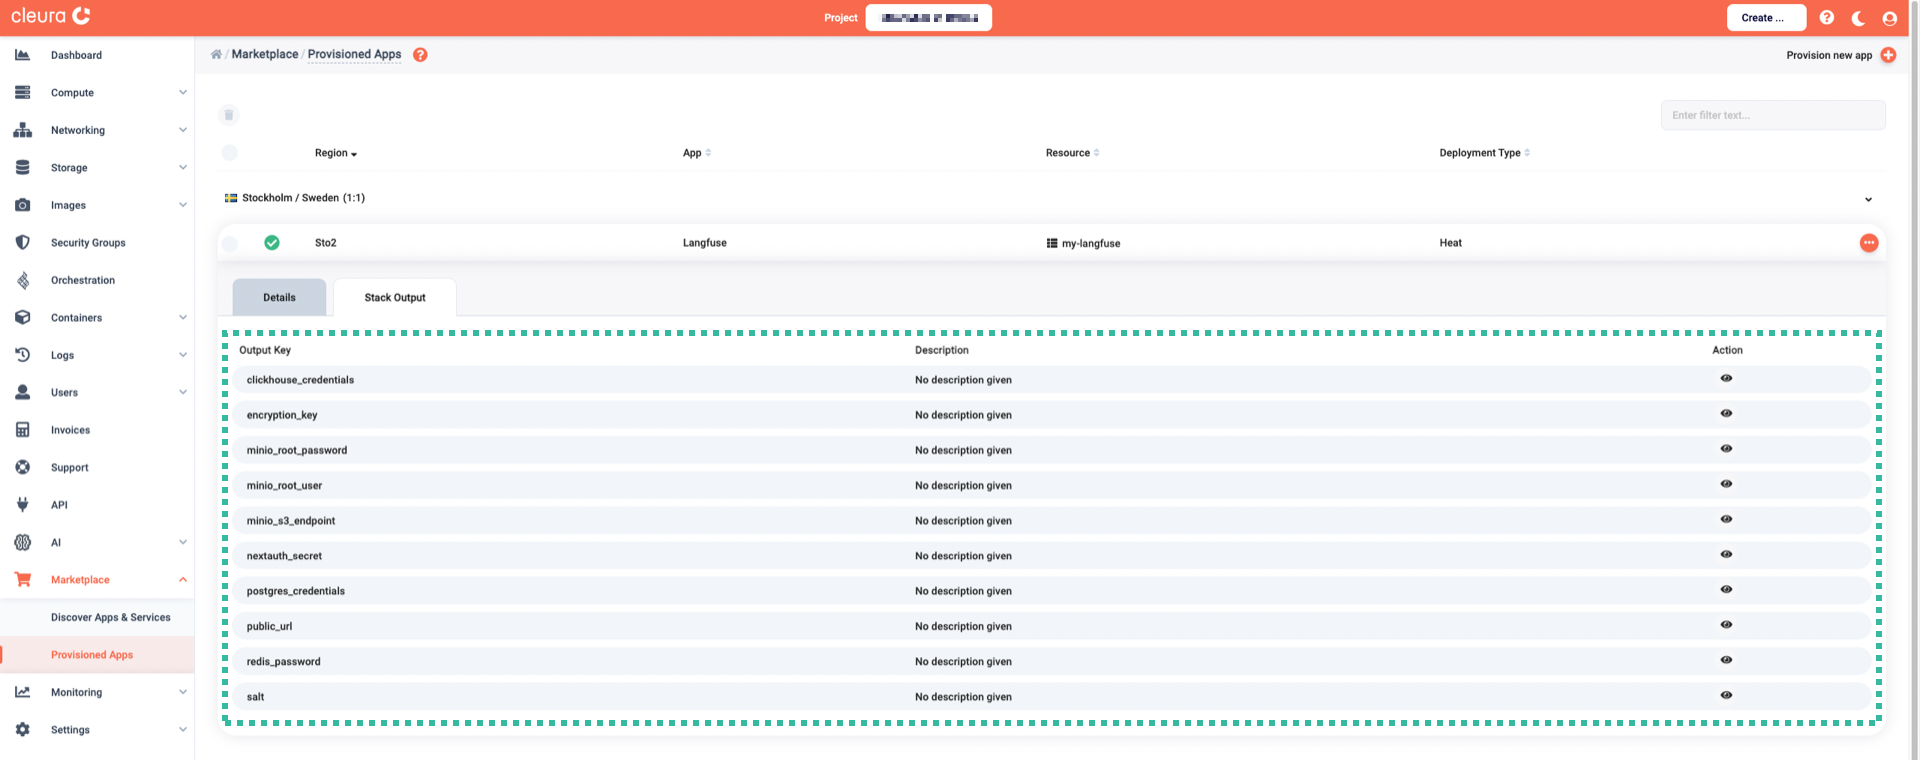Viewport: 1920px width, 760px height.
Task: Show the minio_root_password output value
Action: click(1726, 449)
